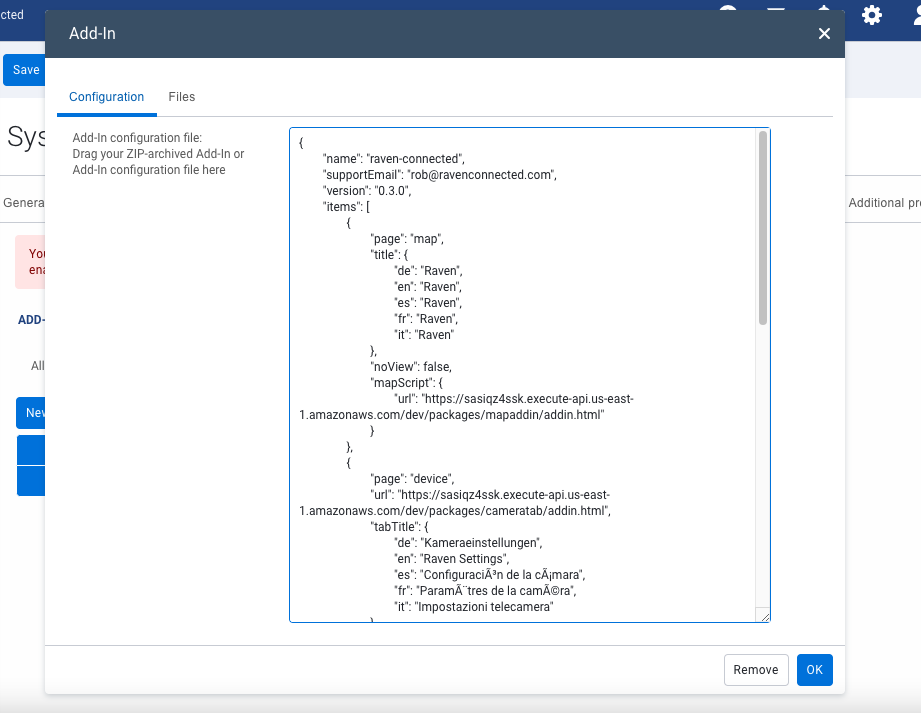Switch to the Configuration tab
The image size is (921, 713).
coord(106,97)
